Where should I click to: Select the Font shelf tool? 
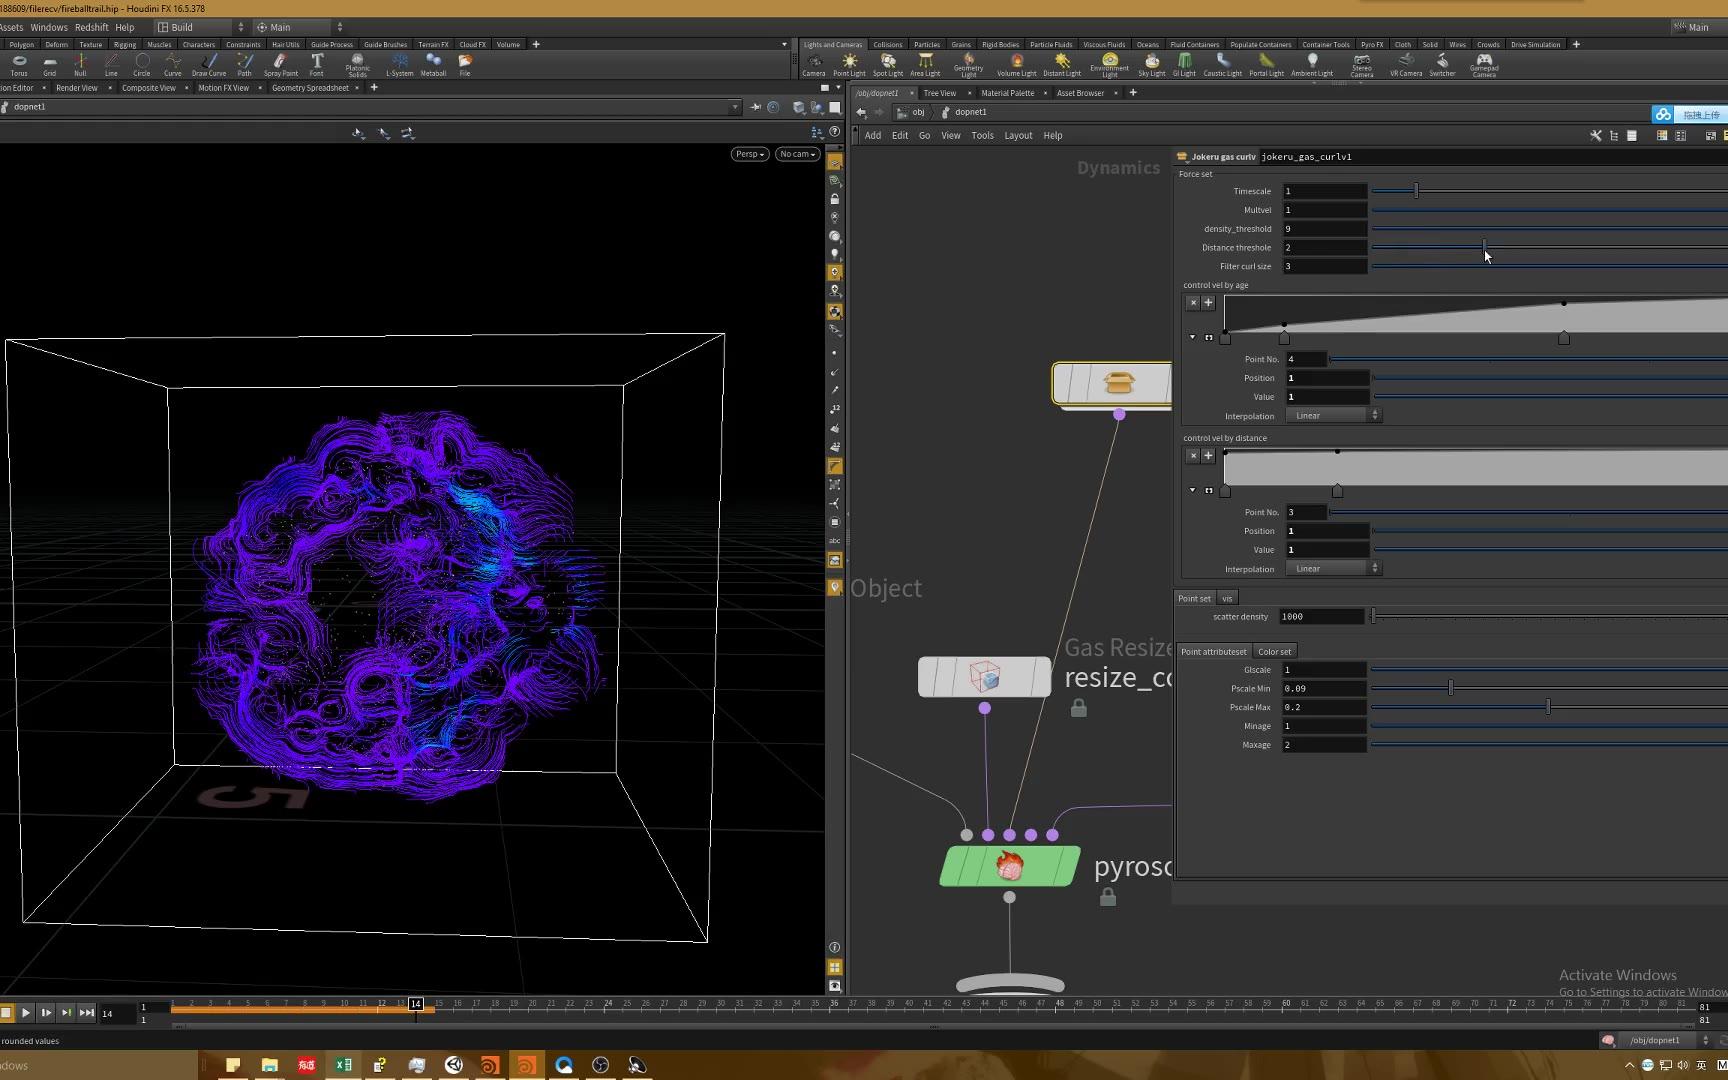[317, 65]
